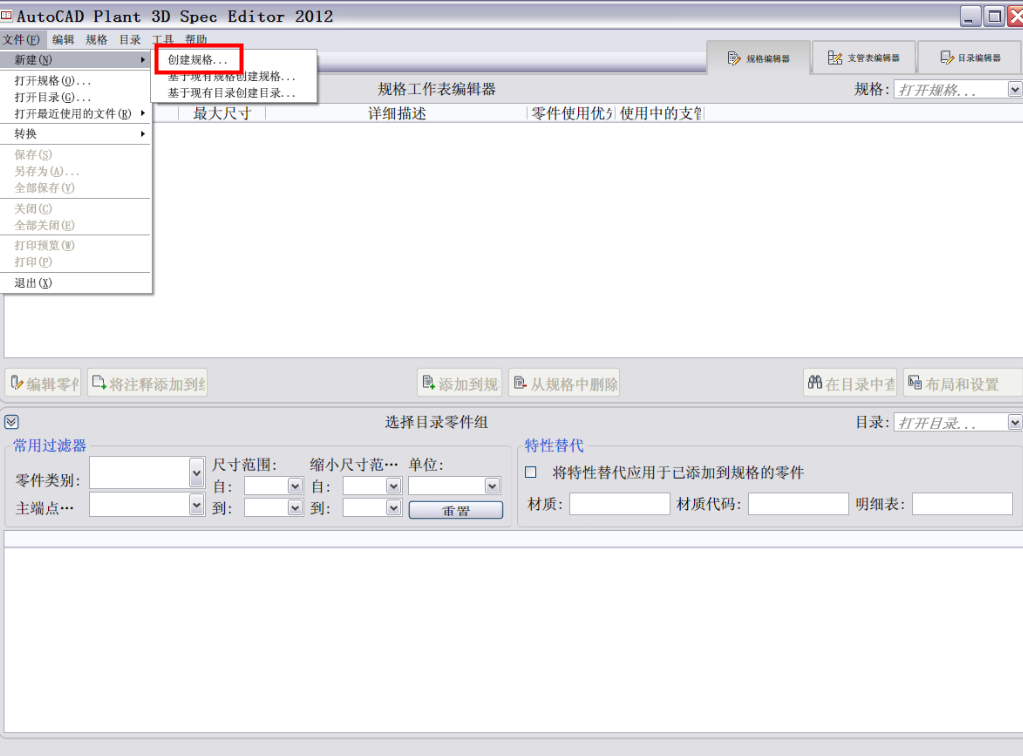Click the 重置 button
This screenshot has height=756, width=1023.
(456, 510)
